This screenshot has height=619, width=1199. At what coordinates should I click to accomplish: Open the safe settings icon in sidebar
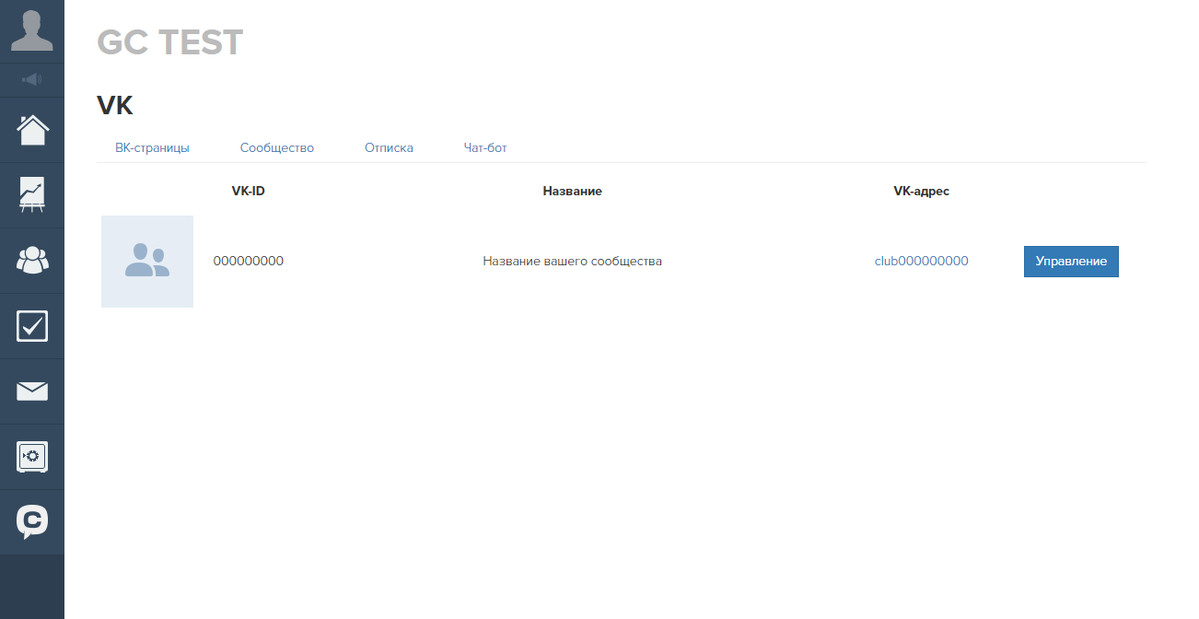32,457
